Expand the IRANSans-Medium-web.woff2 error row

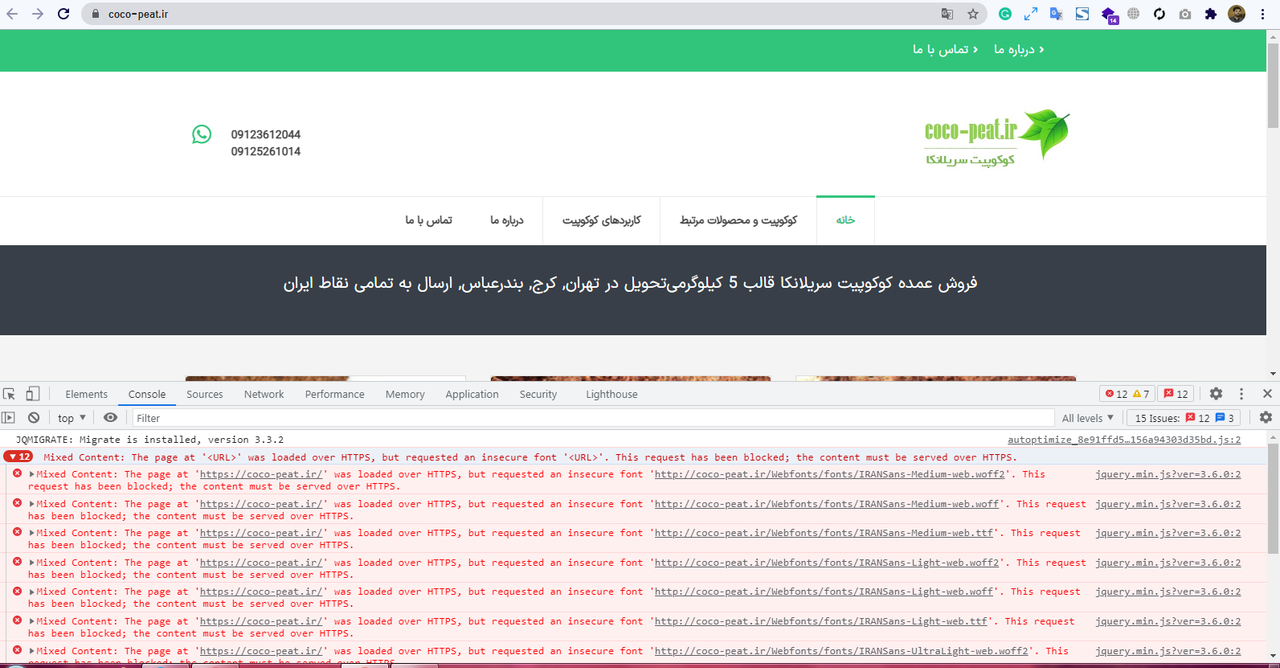32,475
